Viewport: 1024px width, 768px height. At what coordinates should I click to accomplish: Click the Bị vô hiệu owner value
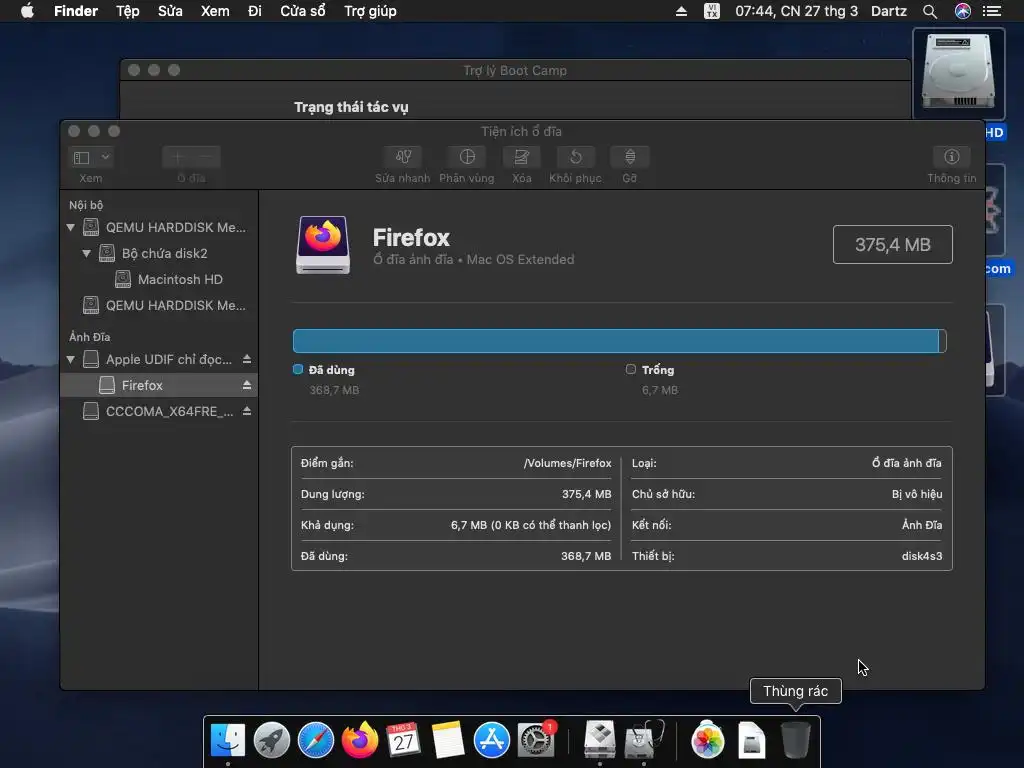[x=917, y=494]
